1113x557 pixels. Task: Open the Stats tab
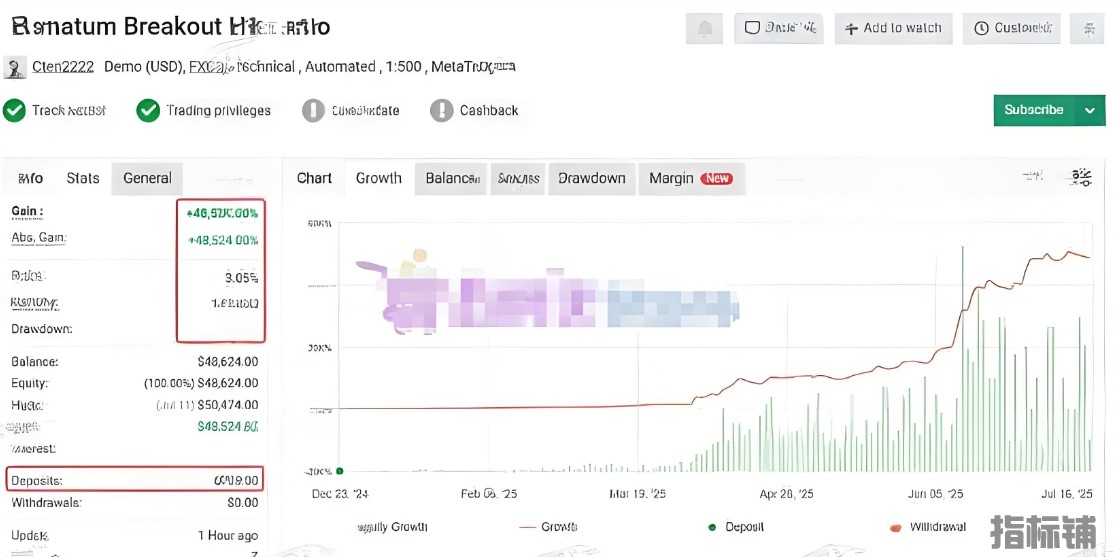tap(83, 178)
